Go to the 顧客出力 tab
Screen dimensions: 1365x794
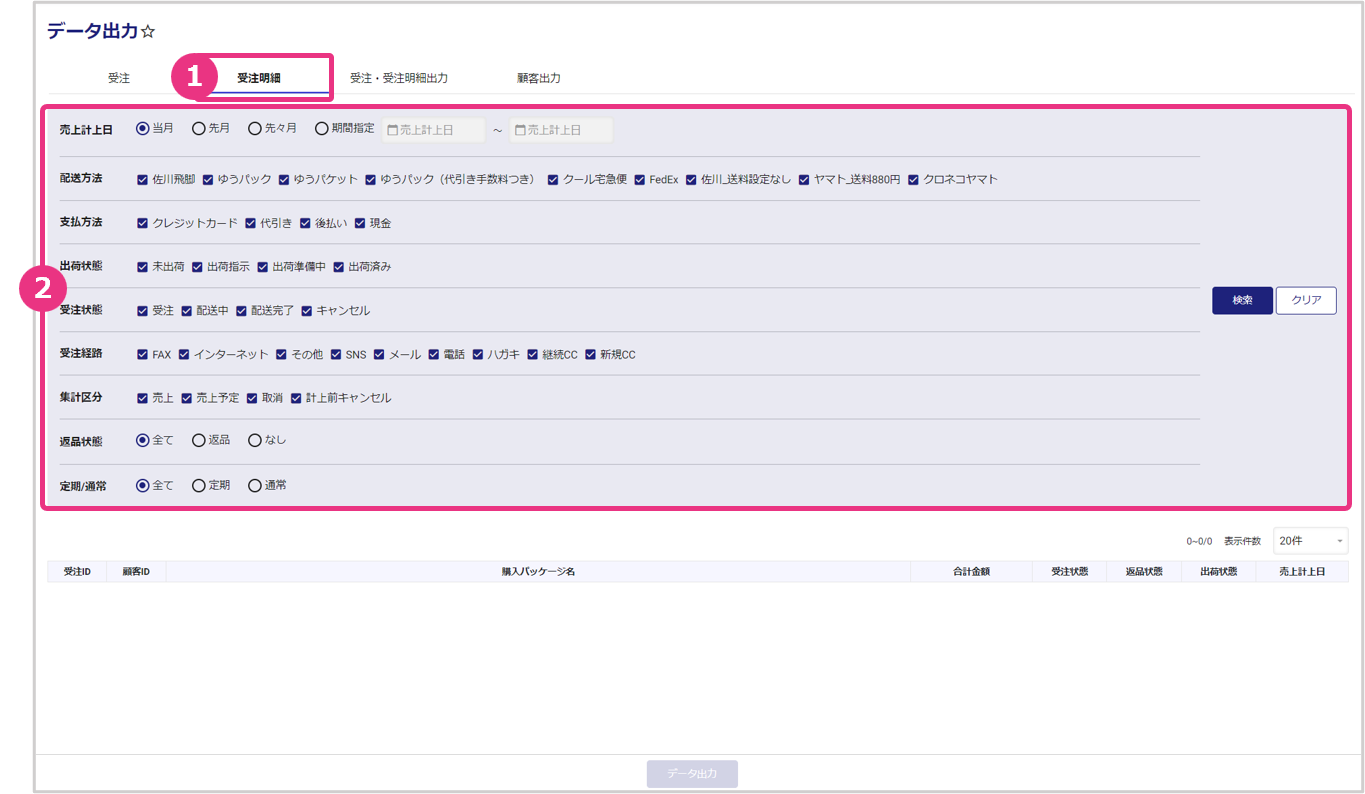[538, 78]
